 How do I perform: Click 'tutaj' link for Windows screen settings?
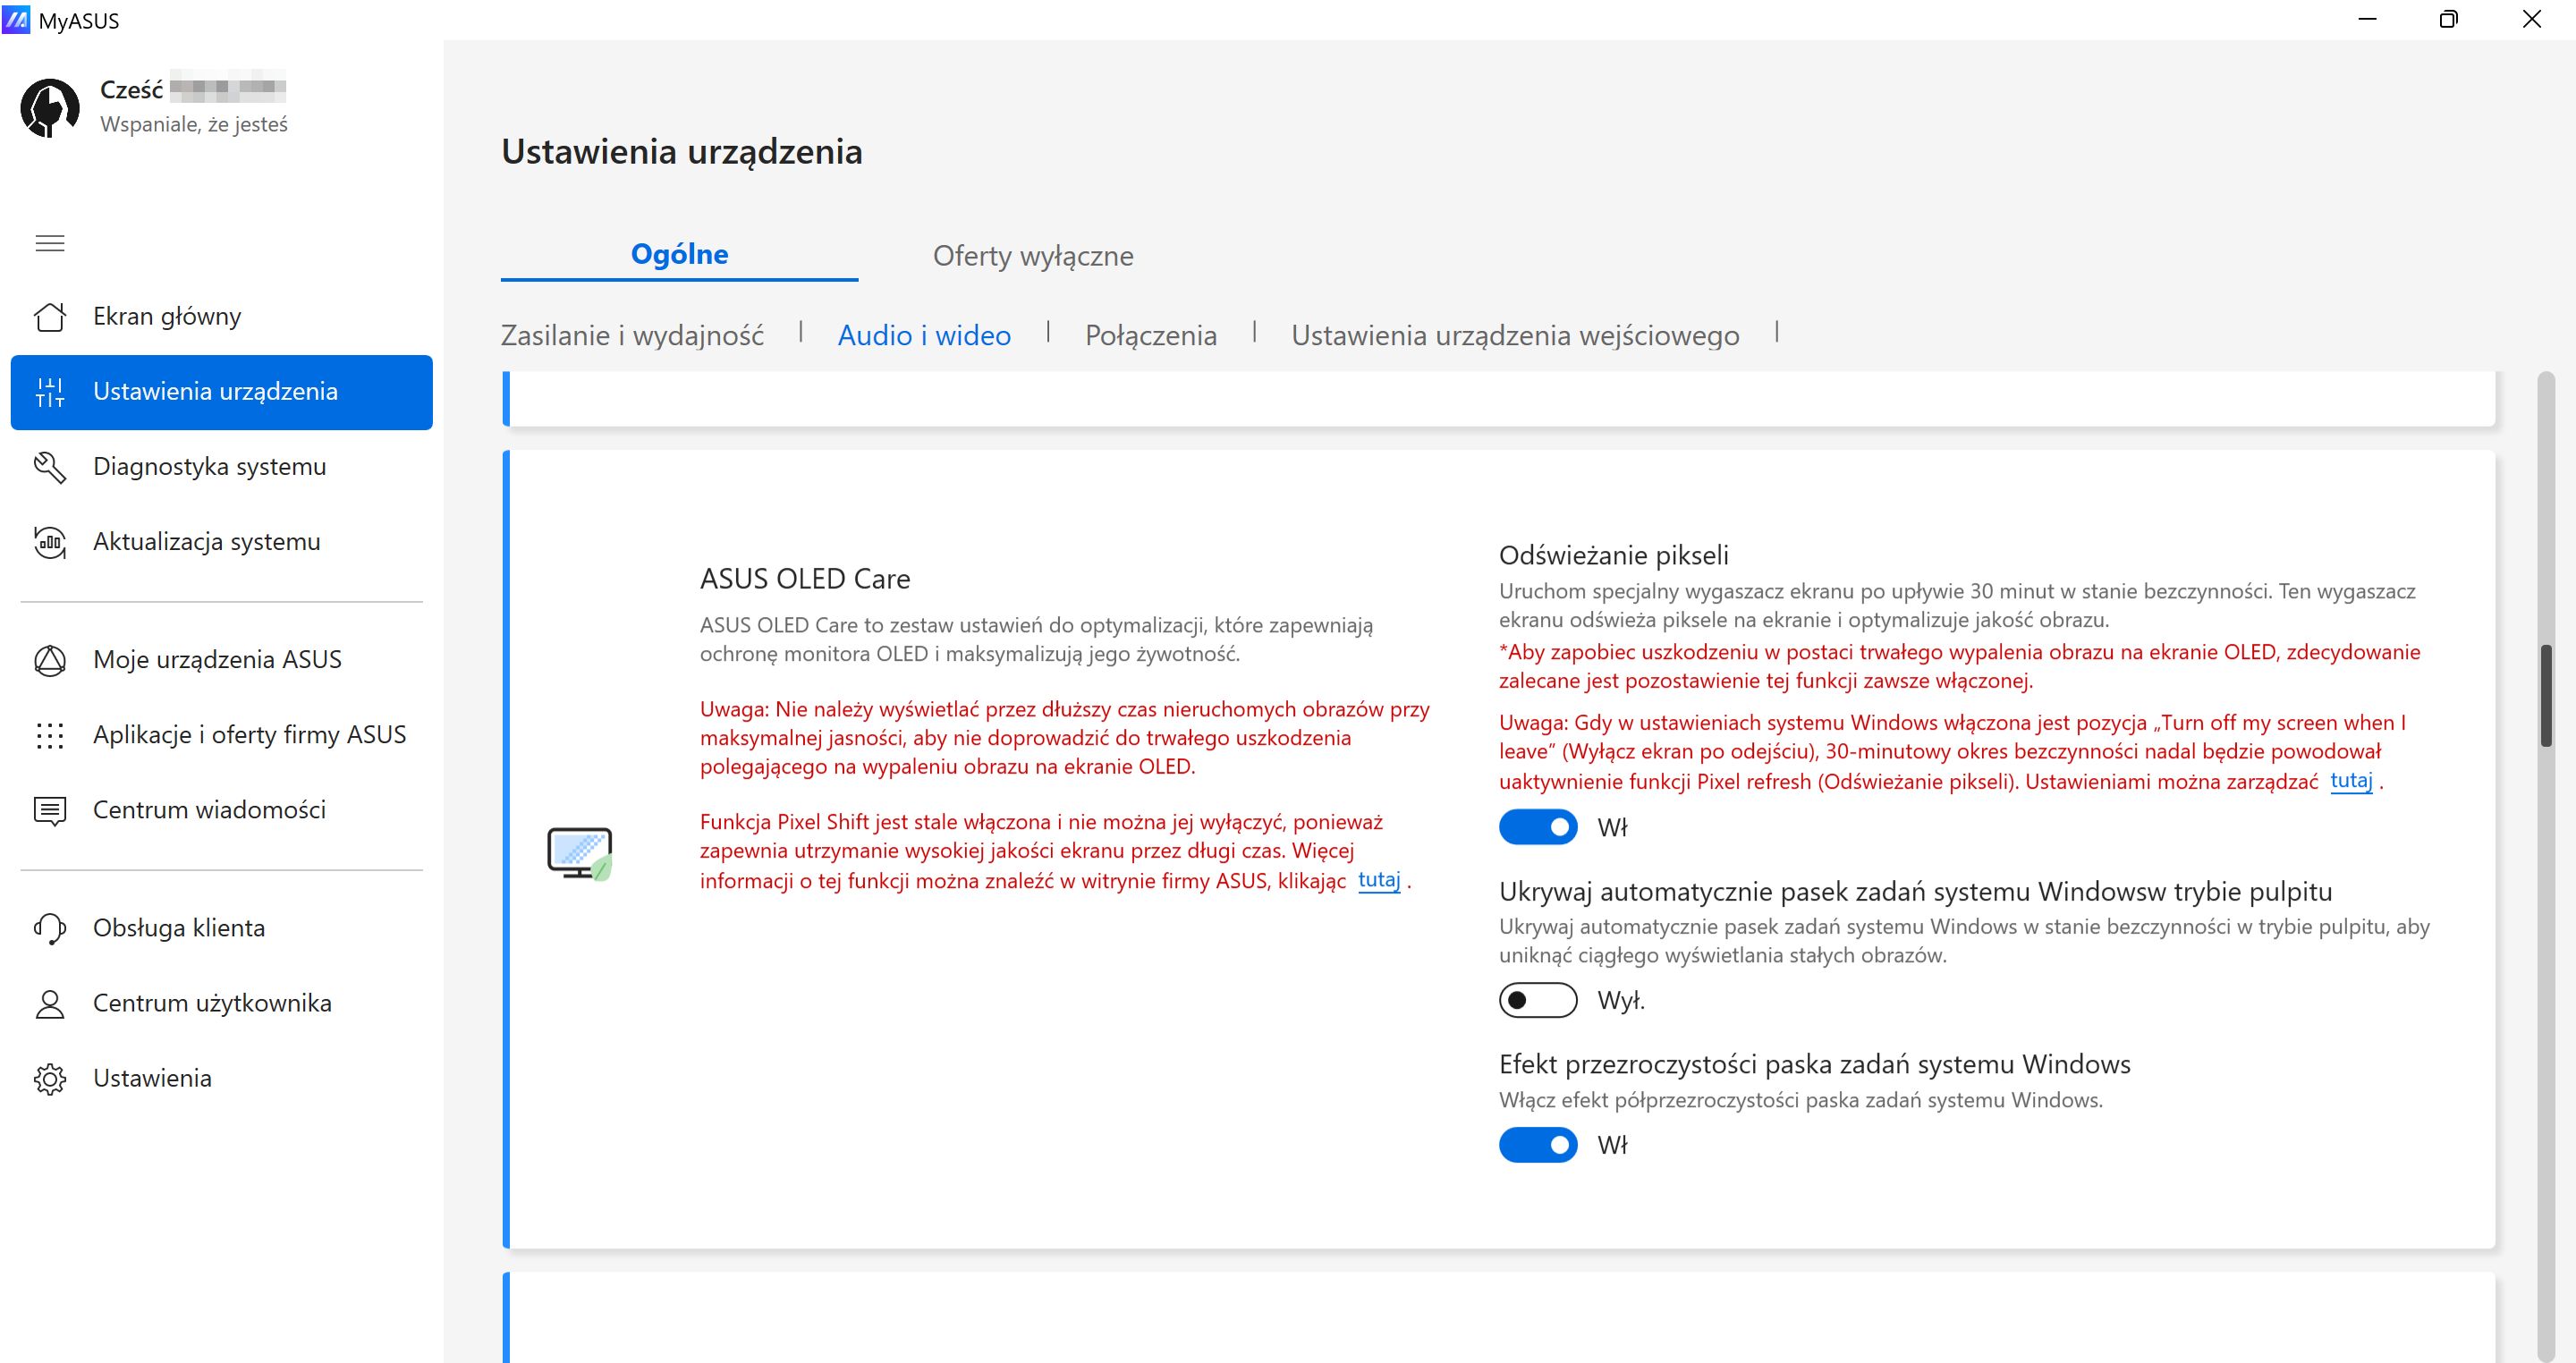(x=2351, y=781)
